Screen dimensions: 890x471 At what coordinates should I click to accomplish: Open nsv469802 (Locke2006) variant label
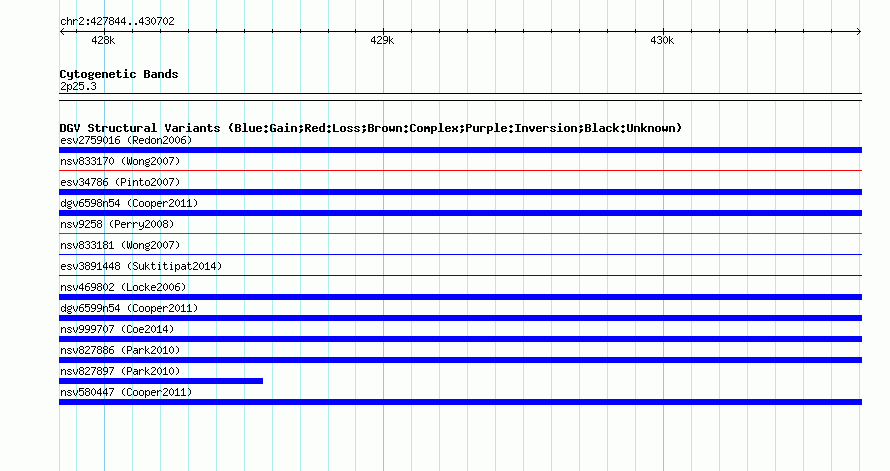[123, 287]
